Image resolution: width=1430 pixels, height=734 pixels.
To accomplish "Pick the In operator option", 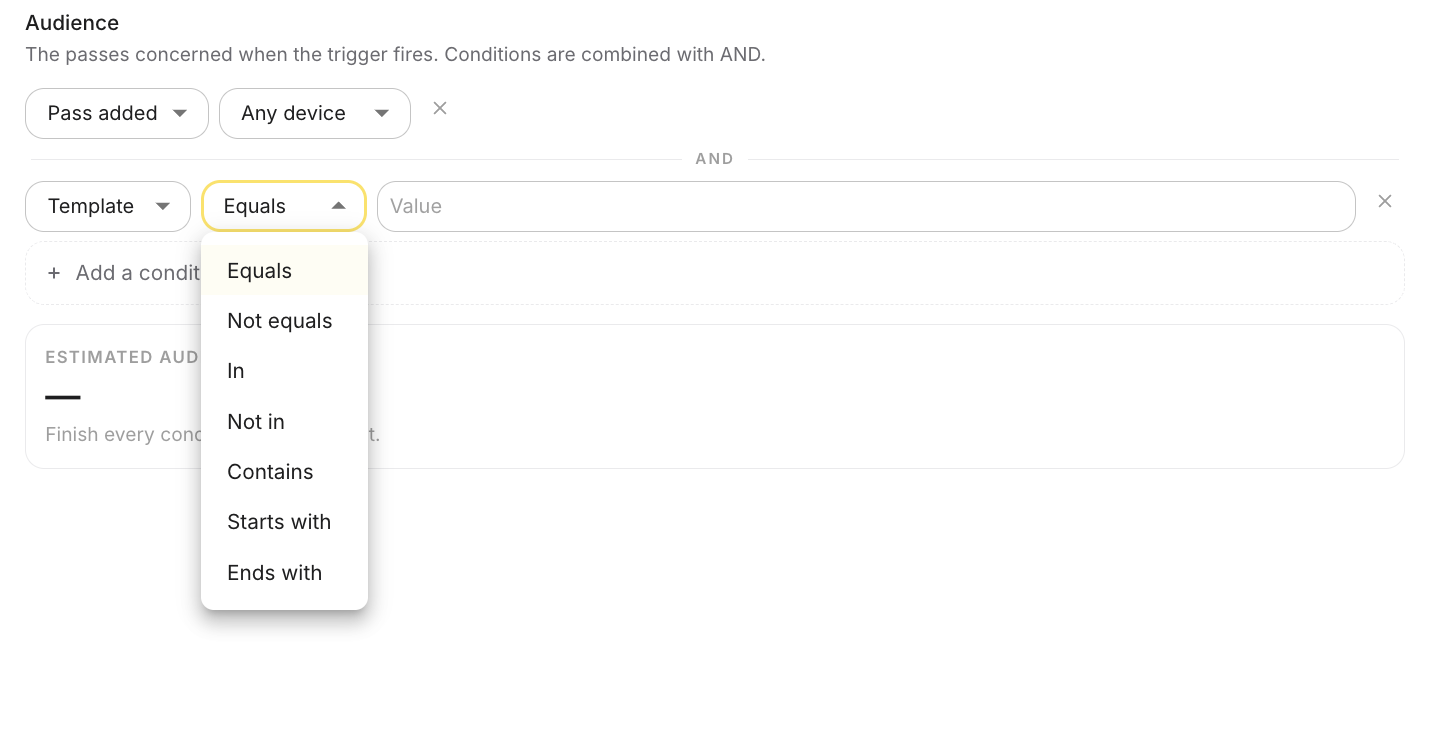I will pos(284,371).
